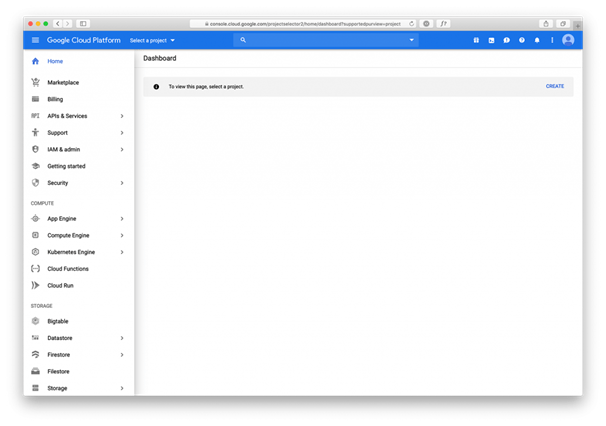
Task: Go back in browser history
Action: click(58, 24)
